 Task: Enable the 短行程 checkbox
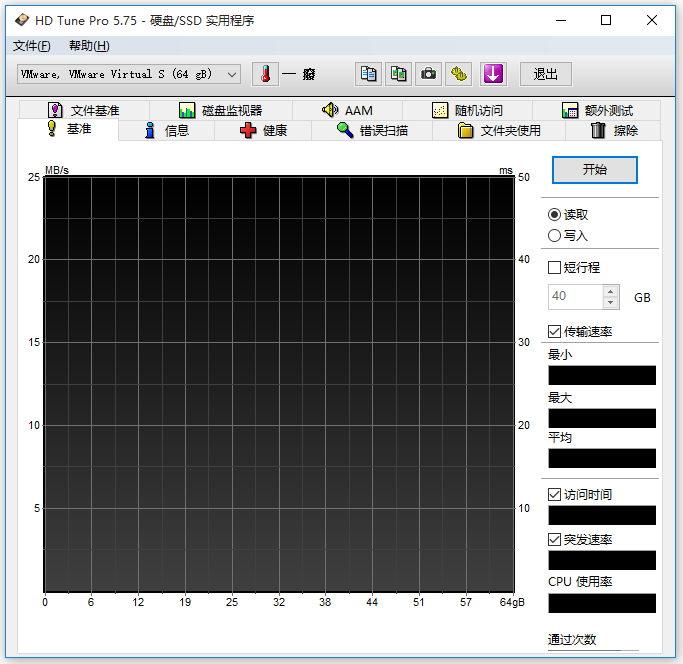(555, 268)
